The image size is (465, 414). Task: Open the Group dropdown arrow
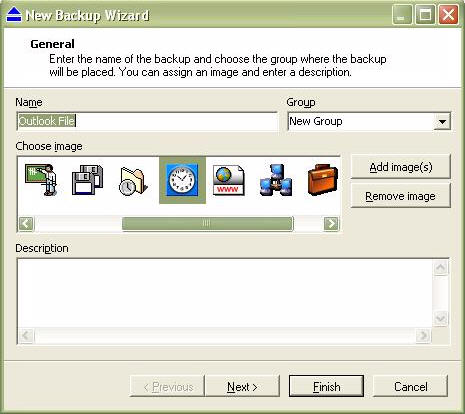[x=442, y=122]
